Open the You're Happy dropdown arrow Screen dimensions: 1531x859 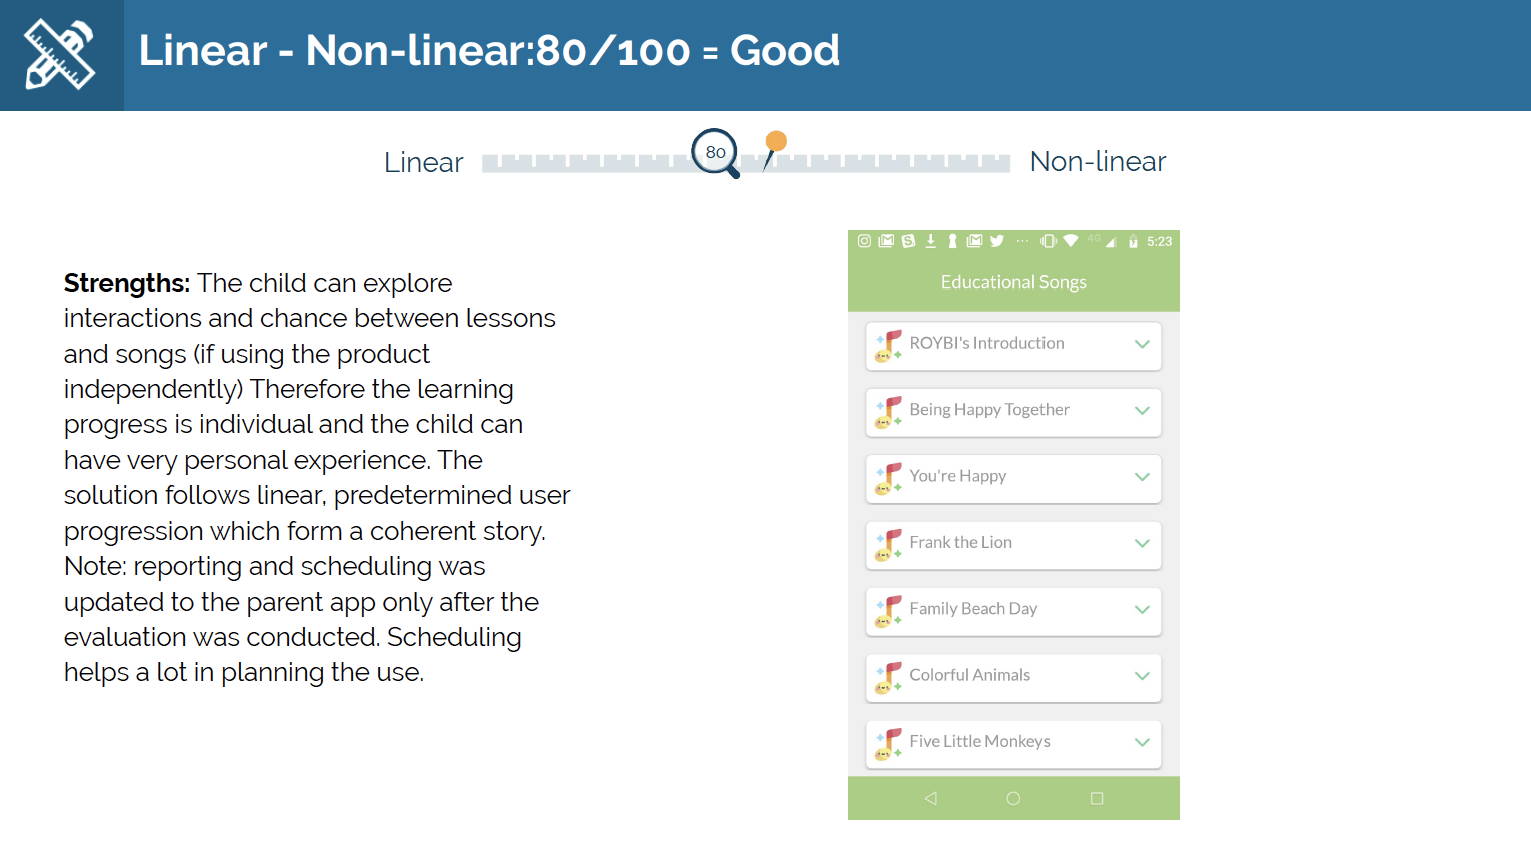[x=1142, y=477]
